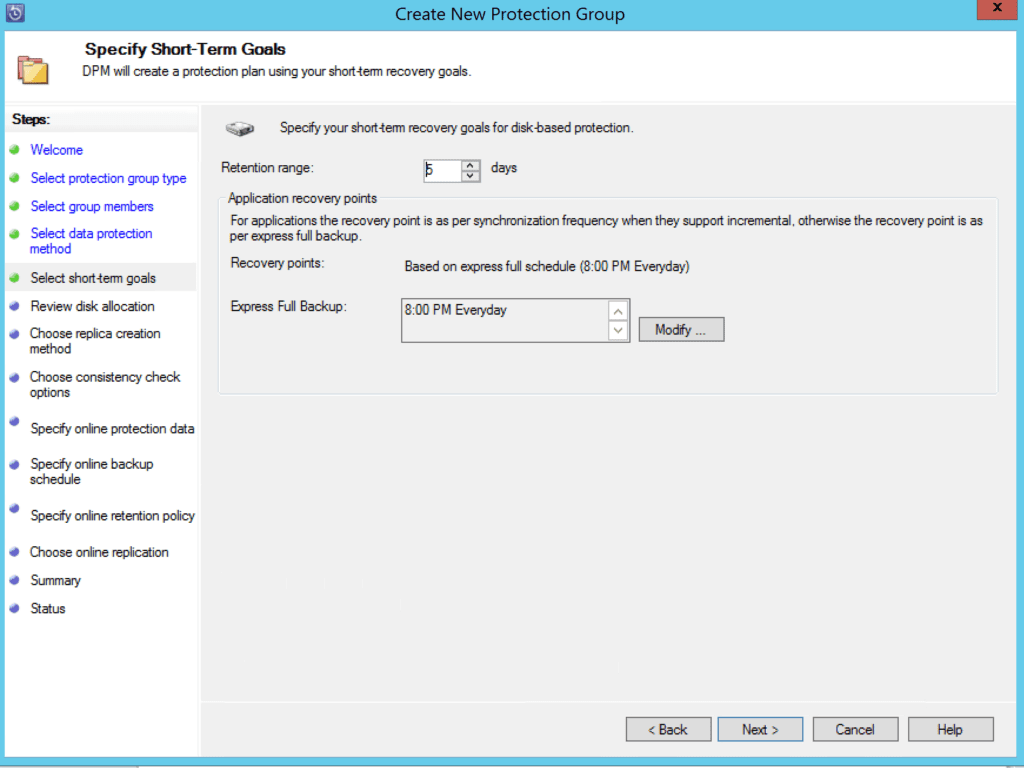The width and height of the screenshot is (1024, 768).
Task: Select the short-term goals step
Action: [x=93, y=278]
